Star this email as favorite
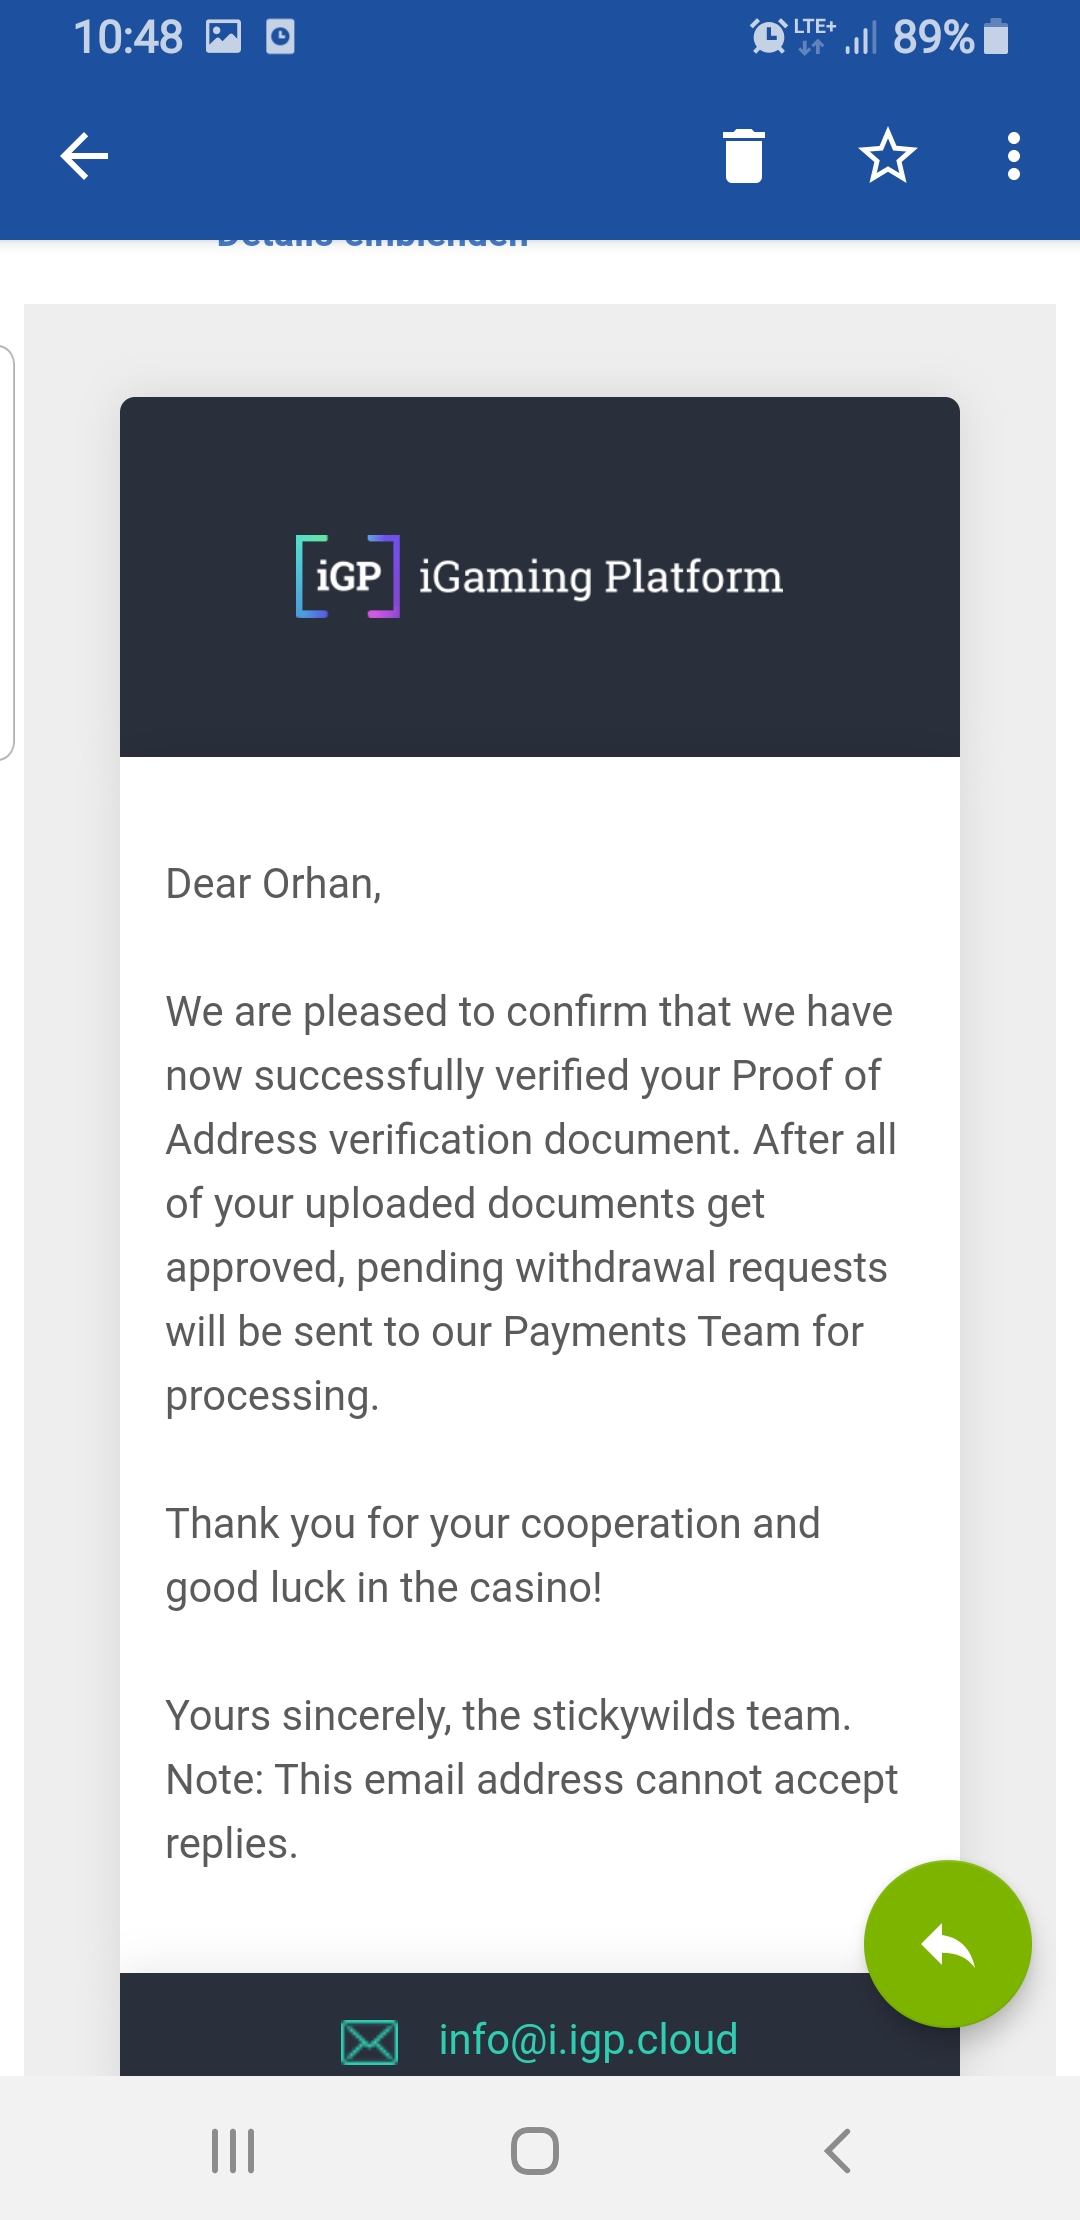Image resolution: width=1080 pixels, height=2220 pixels. (x=887, y=156)
